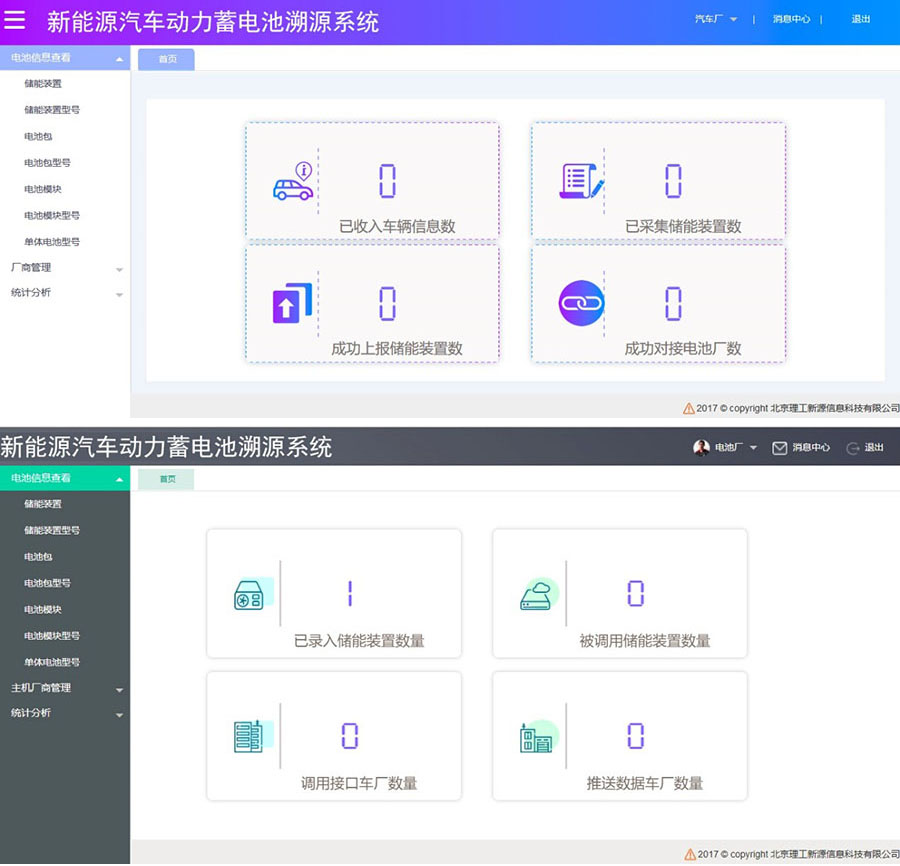The height and width of the screenshot is (866, 900).
Task: Open the hamburger menu in the purple header
Action: tap(14, 20)
